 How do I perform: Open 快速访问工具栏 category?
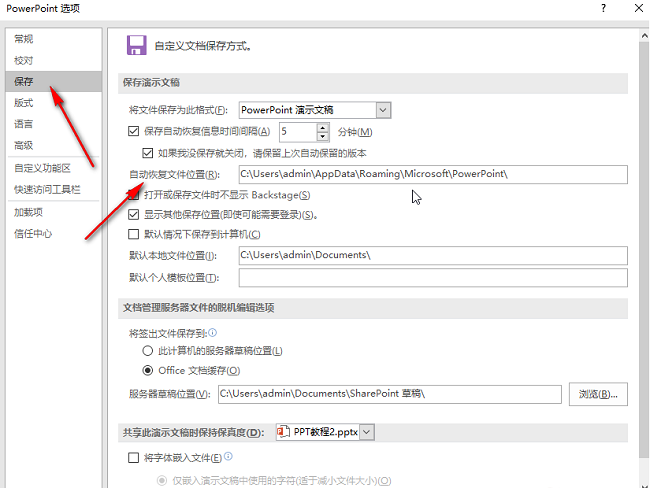tap(54, 189)
